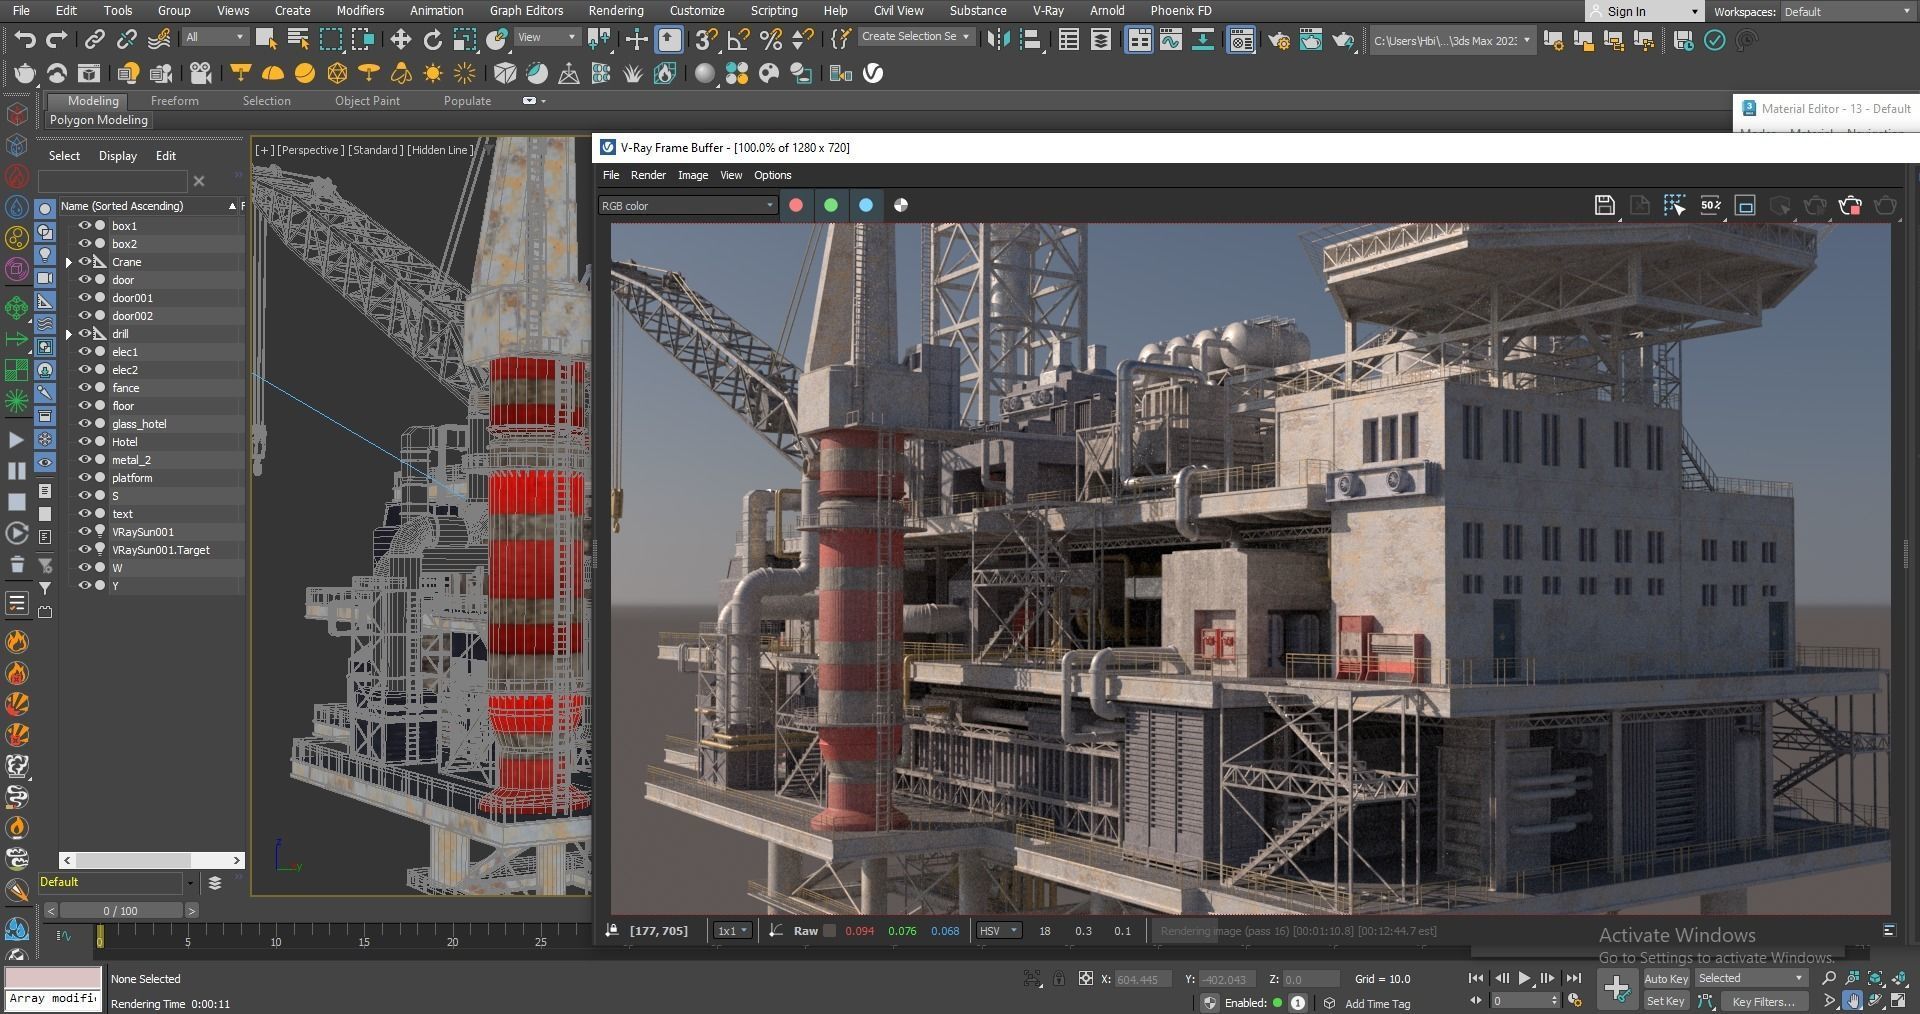Viewport: 1920px width, 1014px height.
Task: Open the Workspaces Default dropdown
Action: [x=1846, y=12]
